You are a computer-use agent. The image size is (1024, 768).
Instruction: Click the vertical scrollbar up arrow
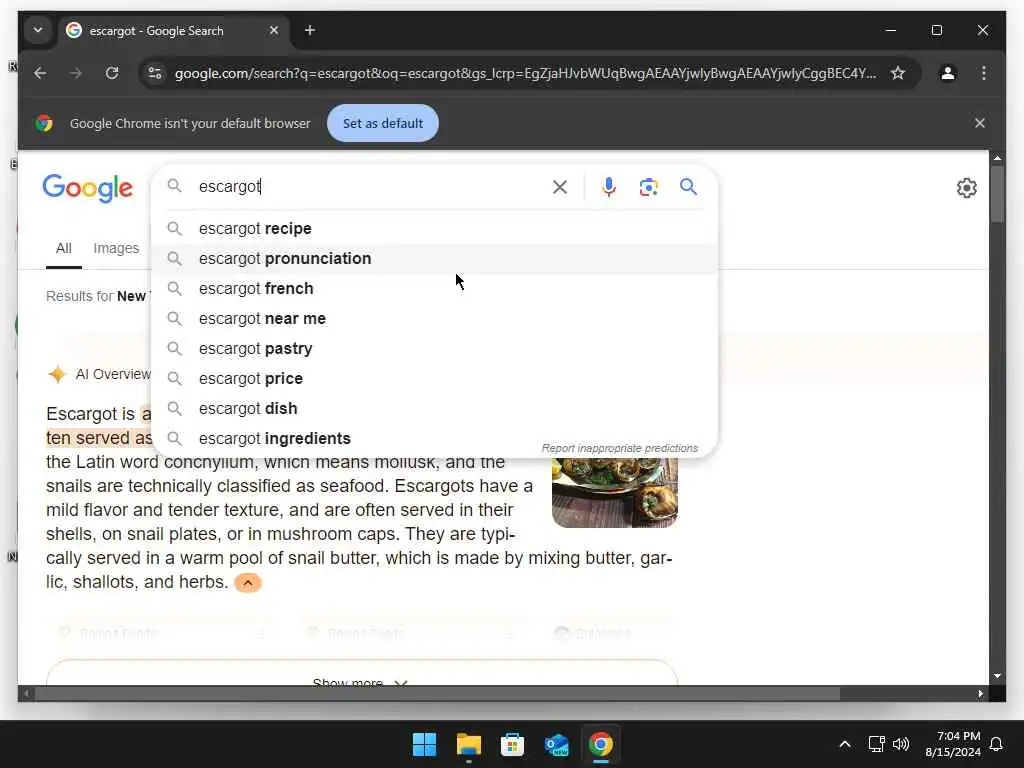tap(997, 158)
